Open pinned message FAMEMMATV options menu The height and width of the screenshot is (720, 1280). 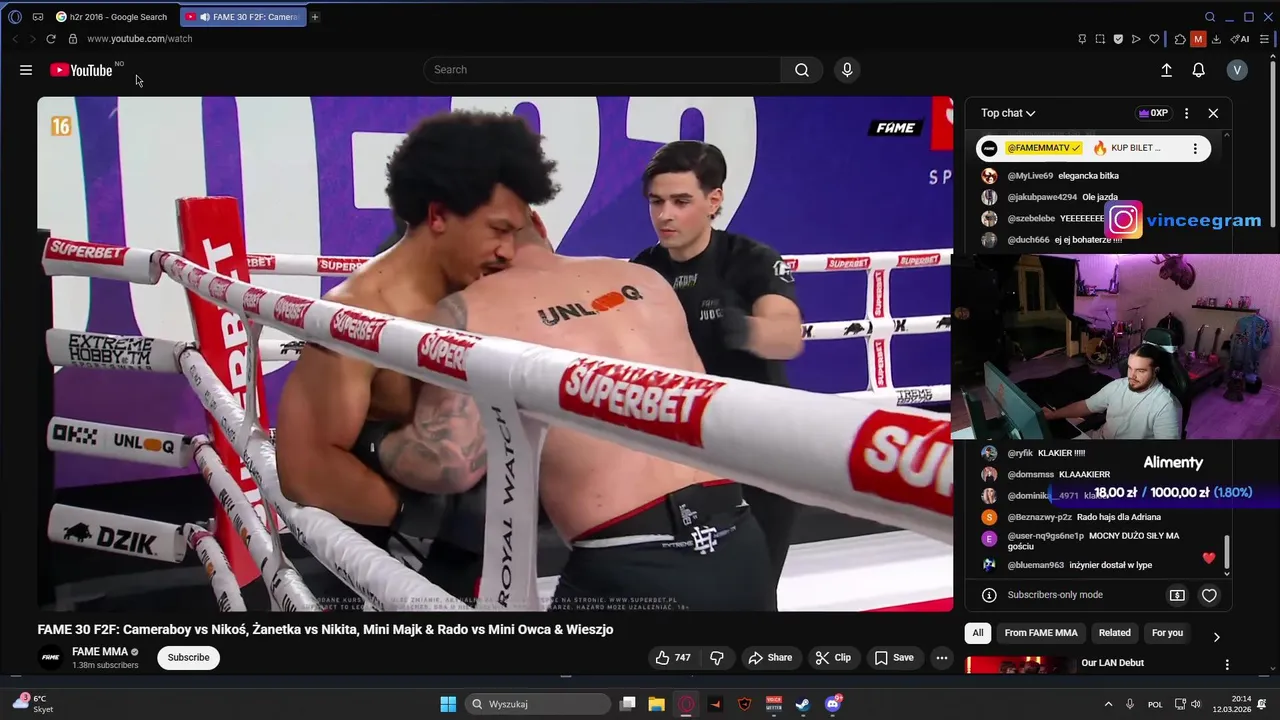(x=1195, y=148)
